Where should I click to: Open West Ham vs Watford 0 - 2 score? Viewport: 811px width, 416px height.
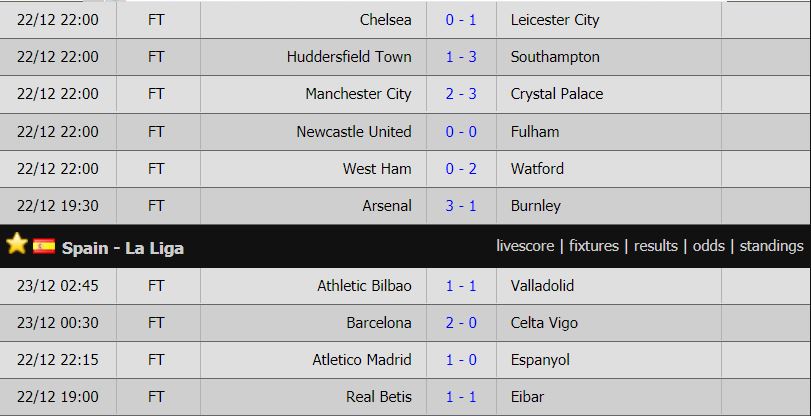[x=461, y=169]
